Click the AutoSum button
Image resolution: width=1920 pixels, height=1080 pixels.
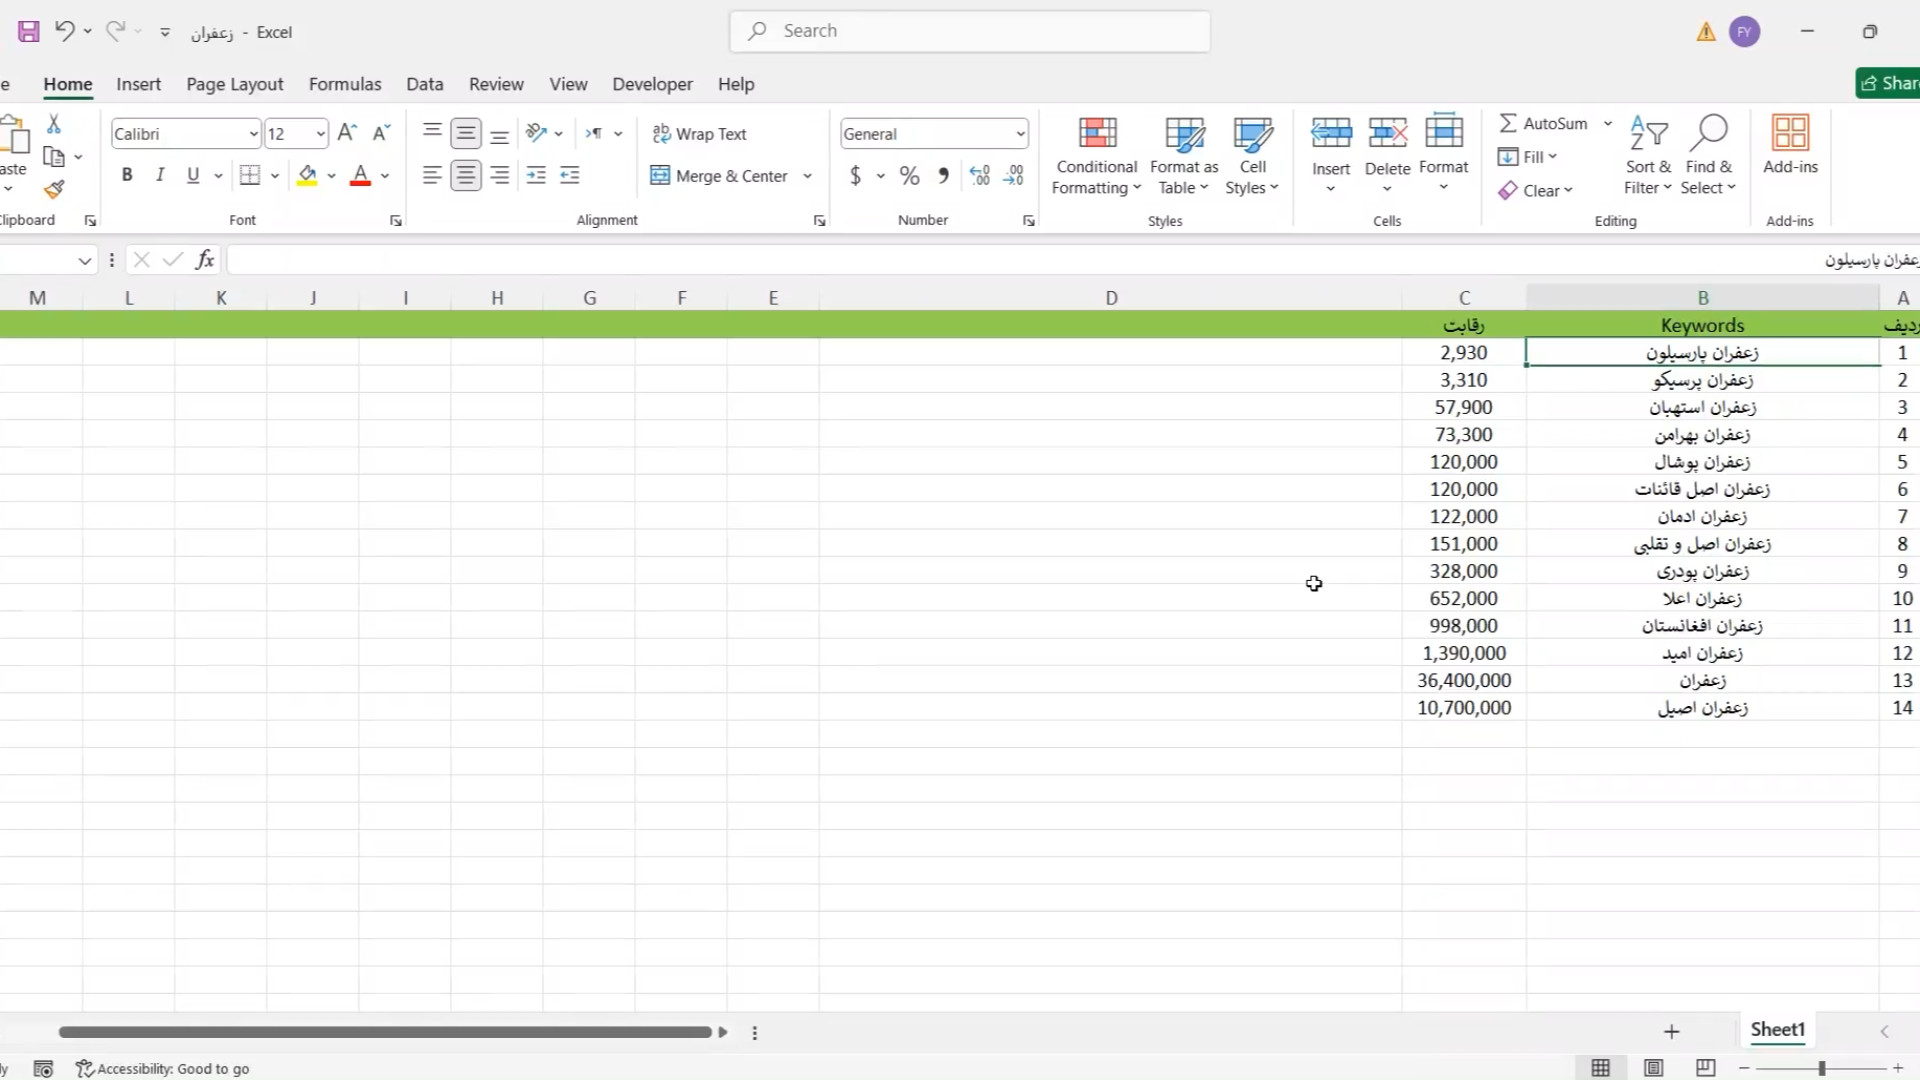coord(1544,123)
